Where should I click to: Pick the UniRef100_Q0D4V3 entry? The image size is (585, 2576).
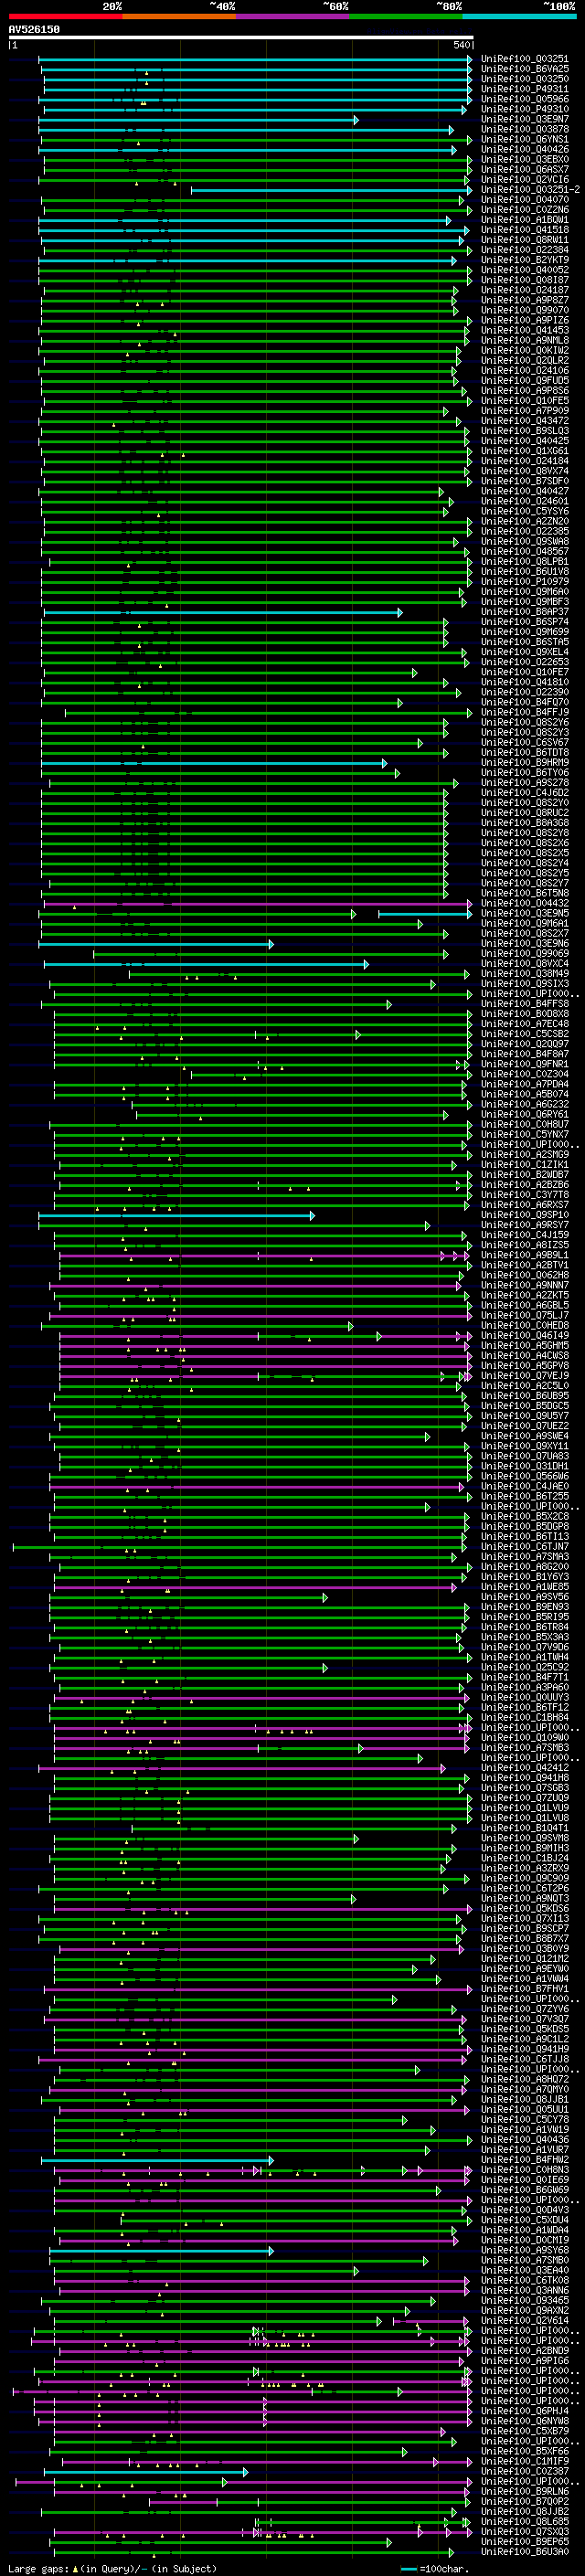click(524, 2210)
